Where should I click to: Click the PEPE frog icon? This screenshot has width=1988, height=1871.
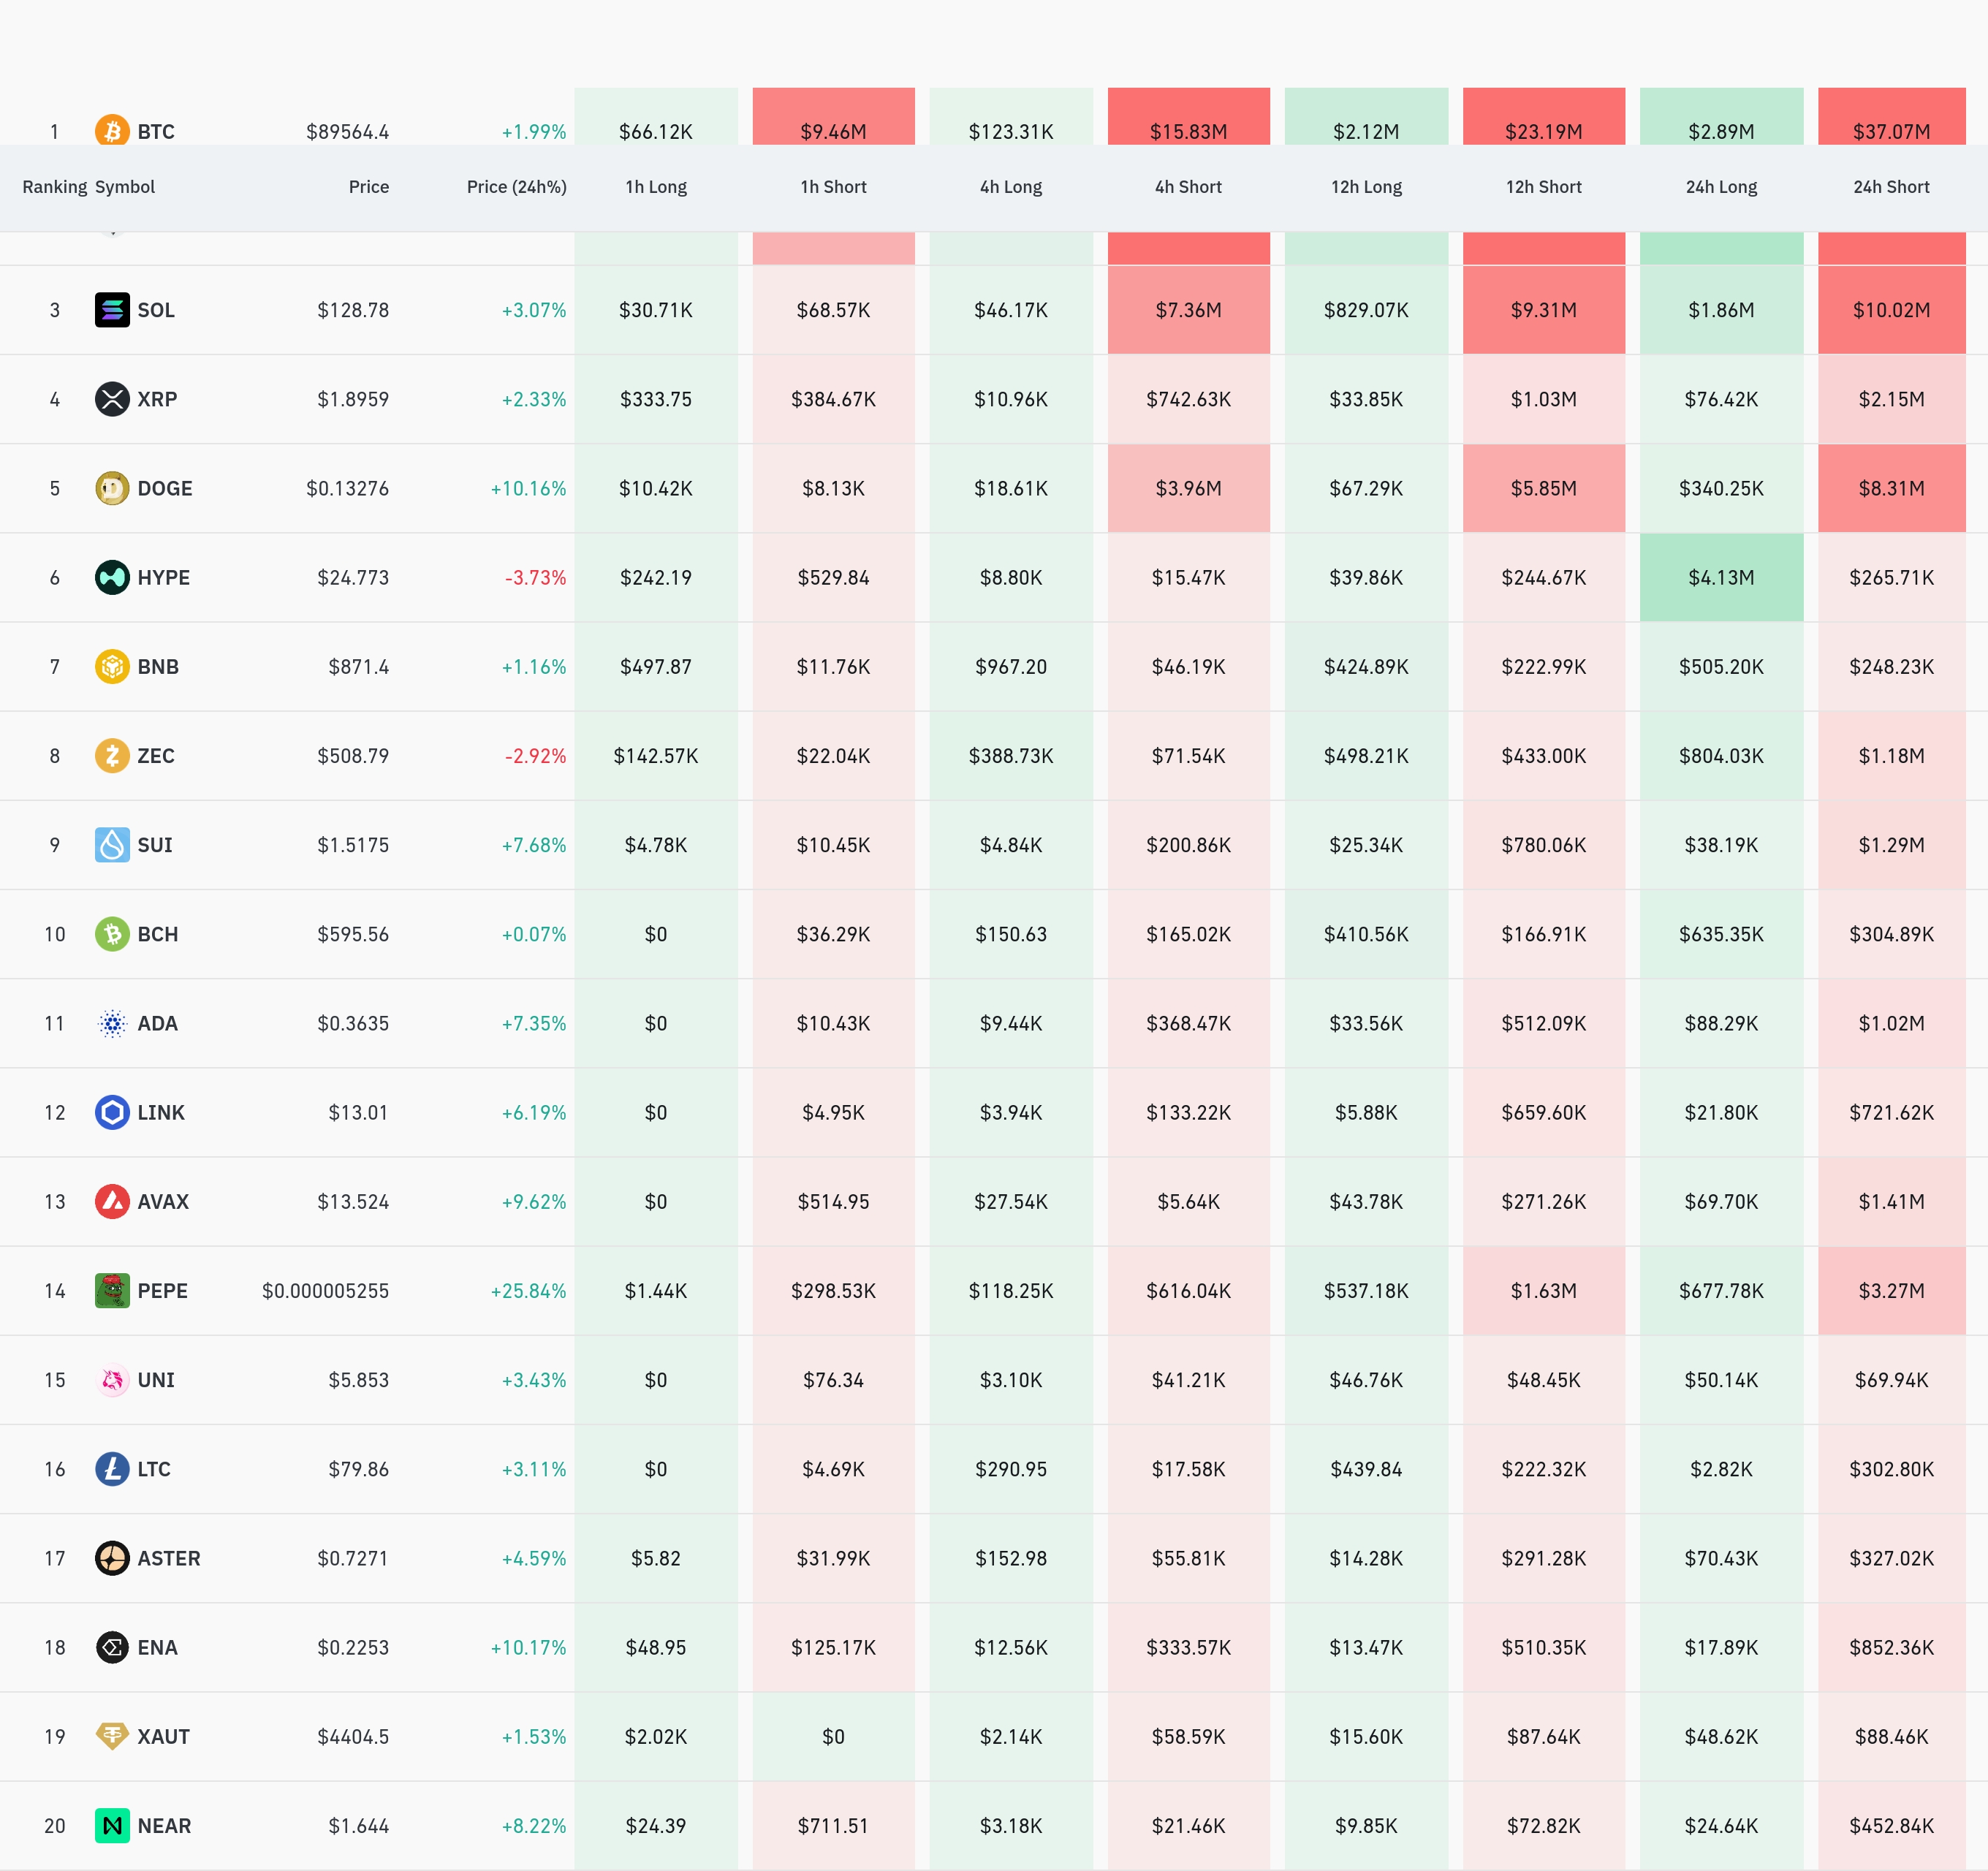(112, 1291)
